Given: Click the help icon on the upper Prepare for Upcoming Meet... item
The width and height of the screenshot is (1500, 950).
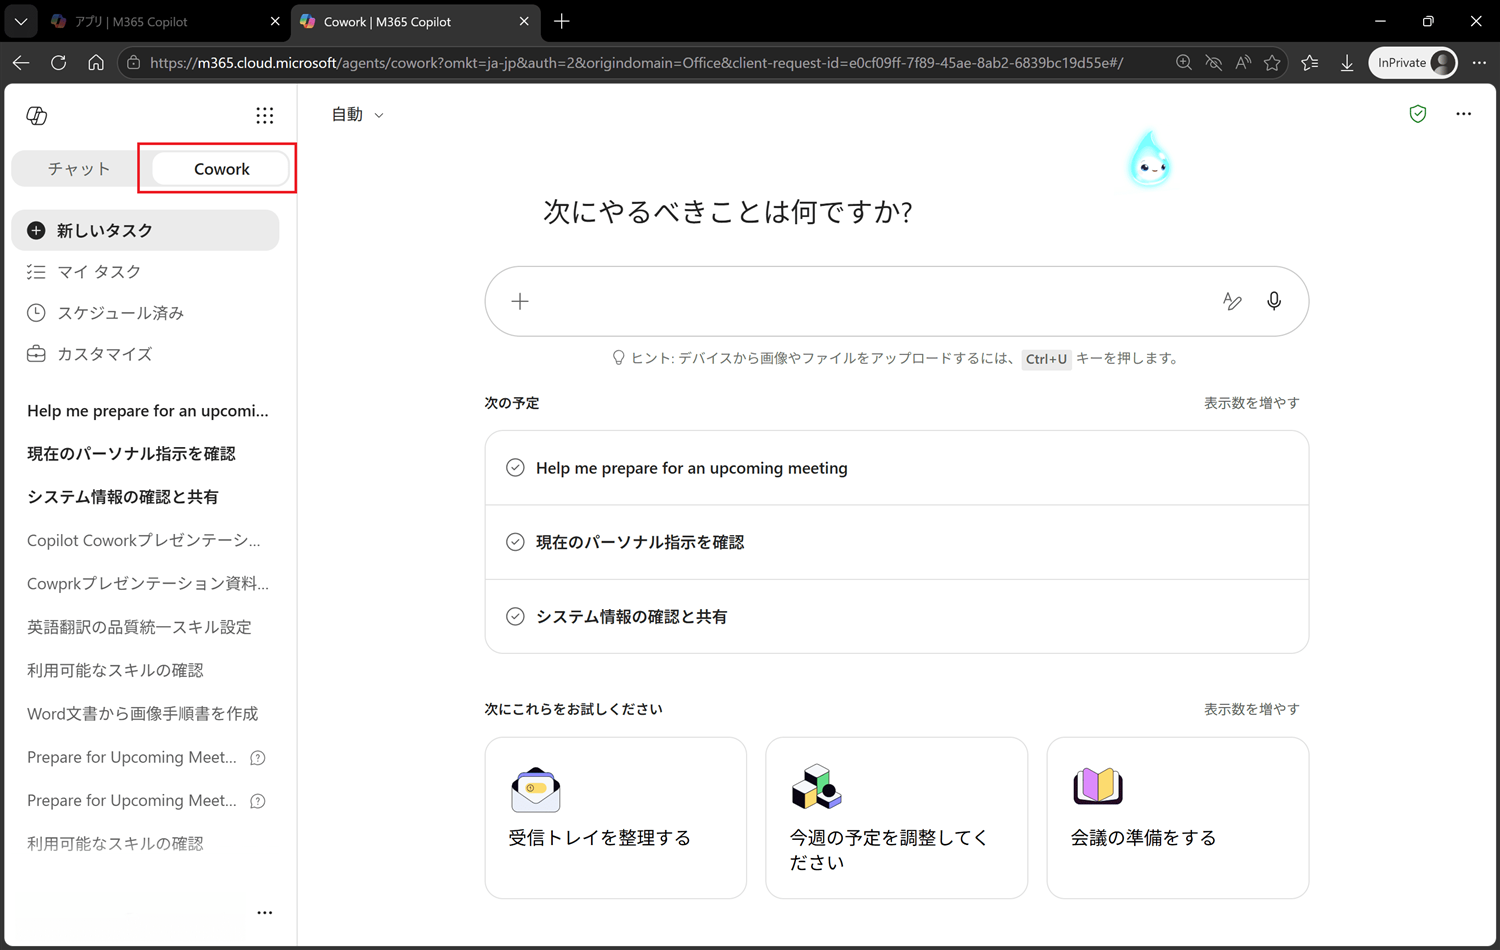Looking at the screenshot, I should click(x=257, y=758).
